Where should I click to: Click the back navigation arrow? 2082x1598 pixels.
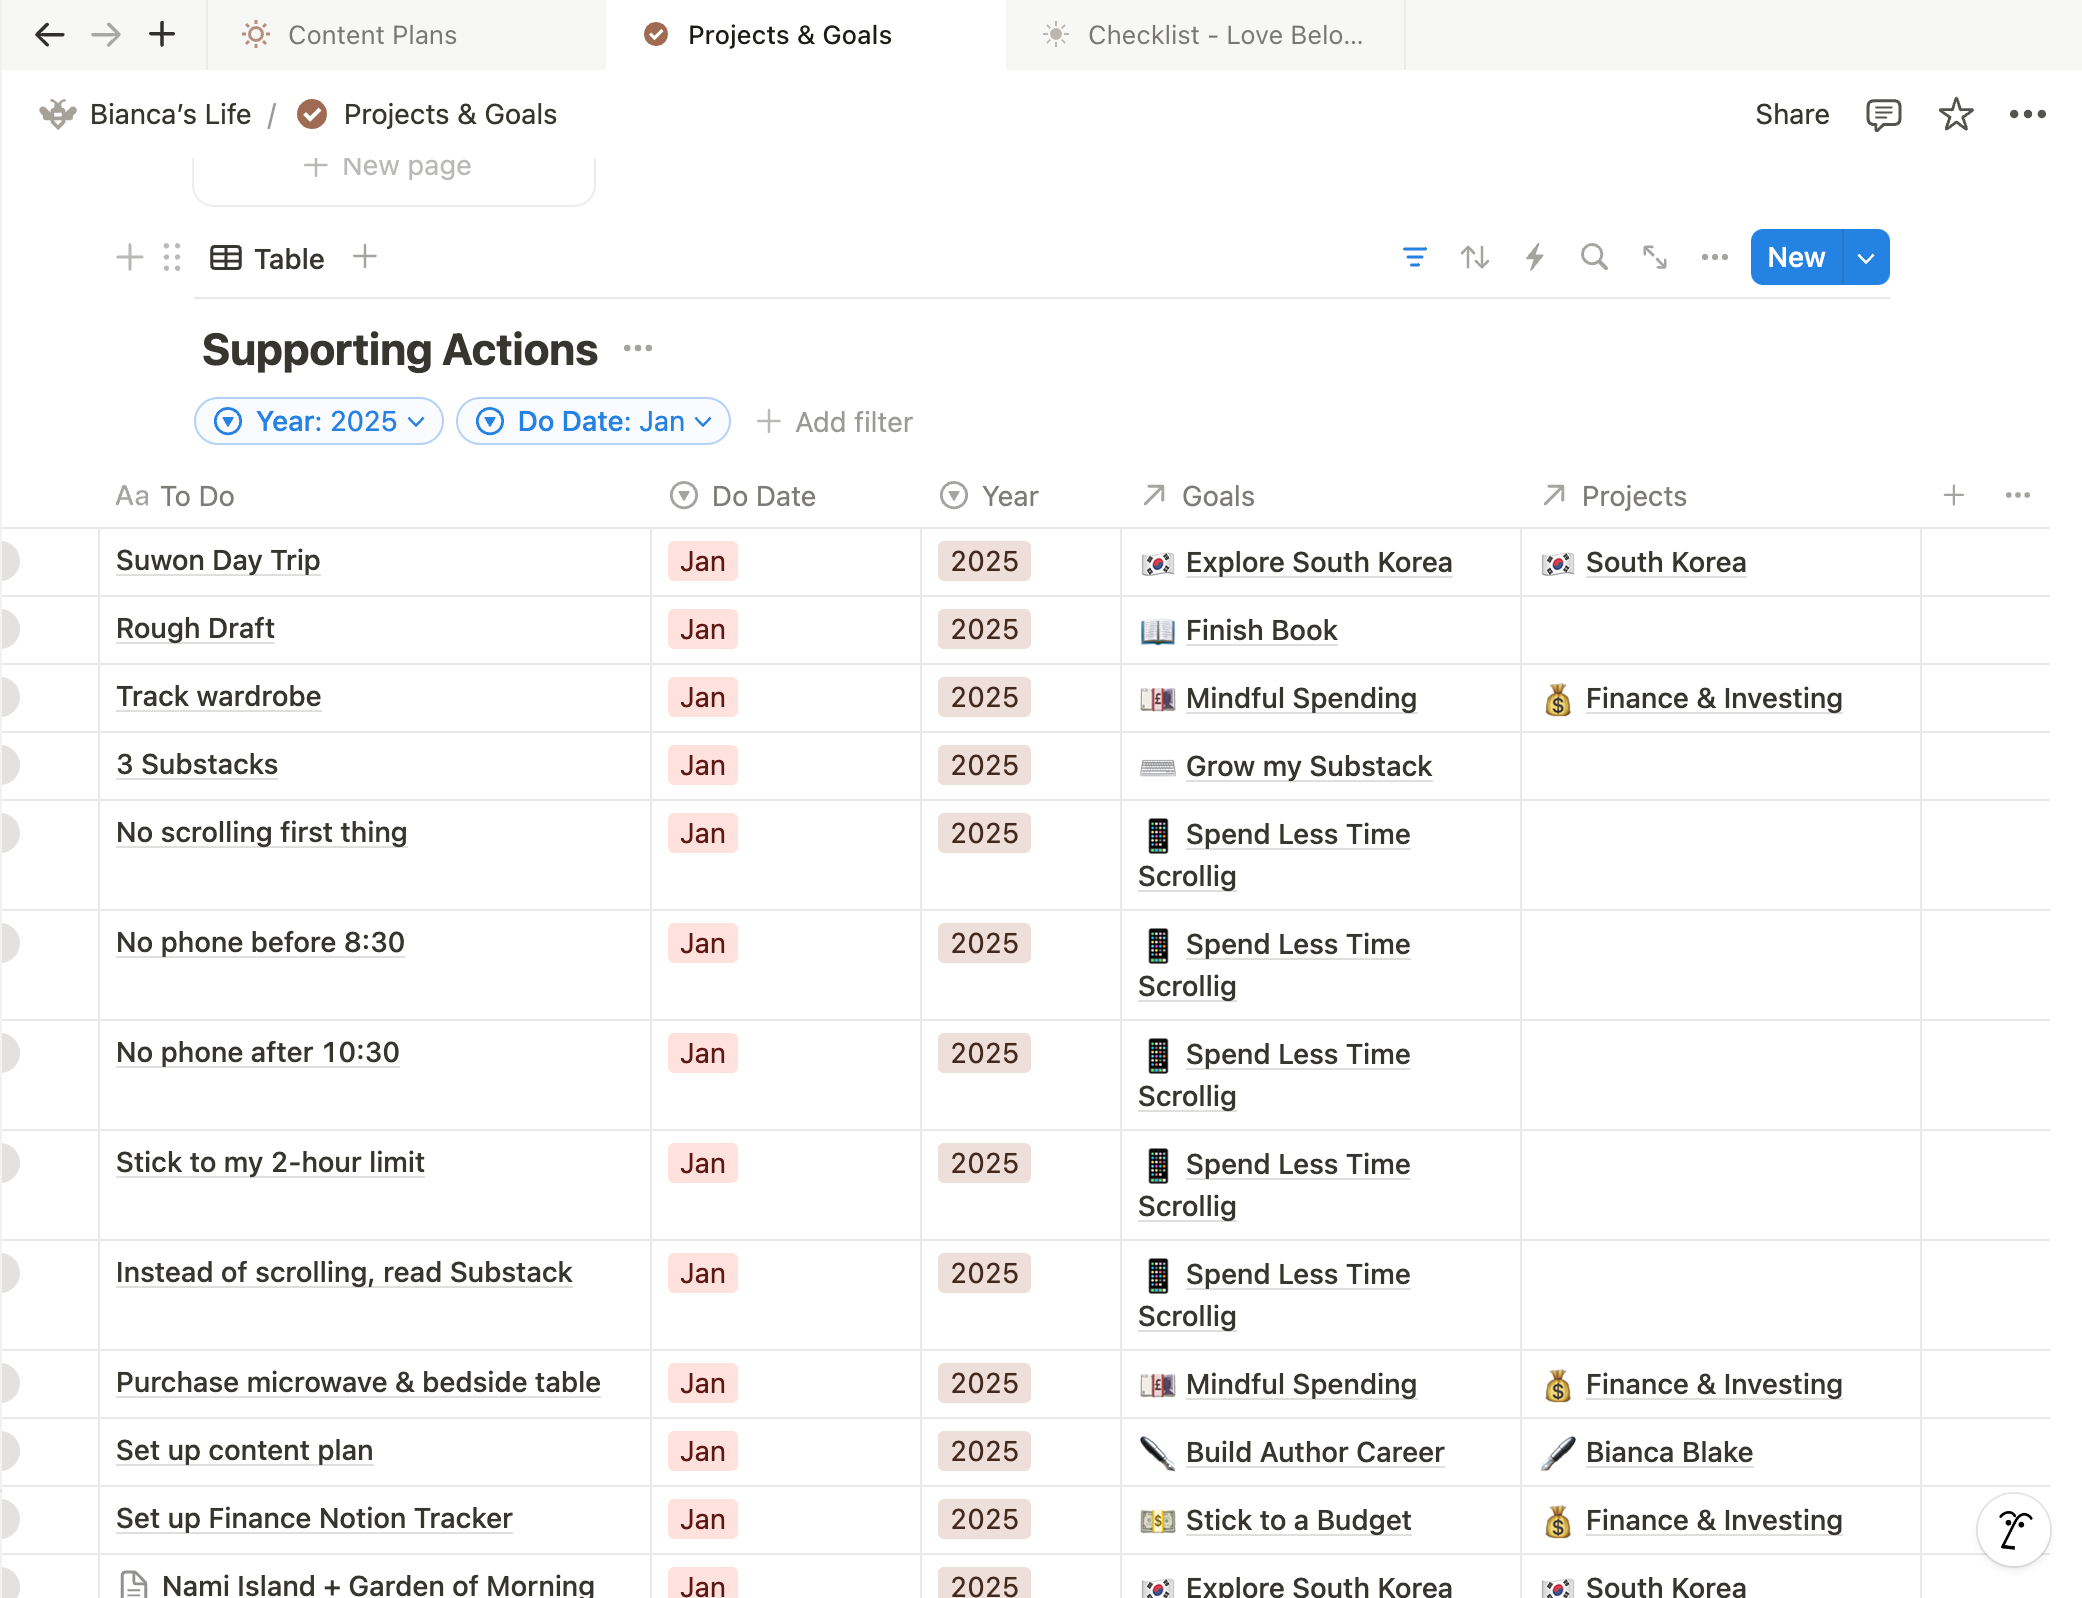(49, 35)
